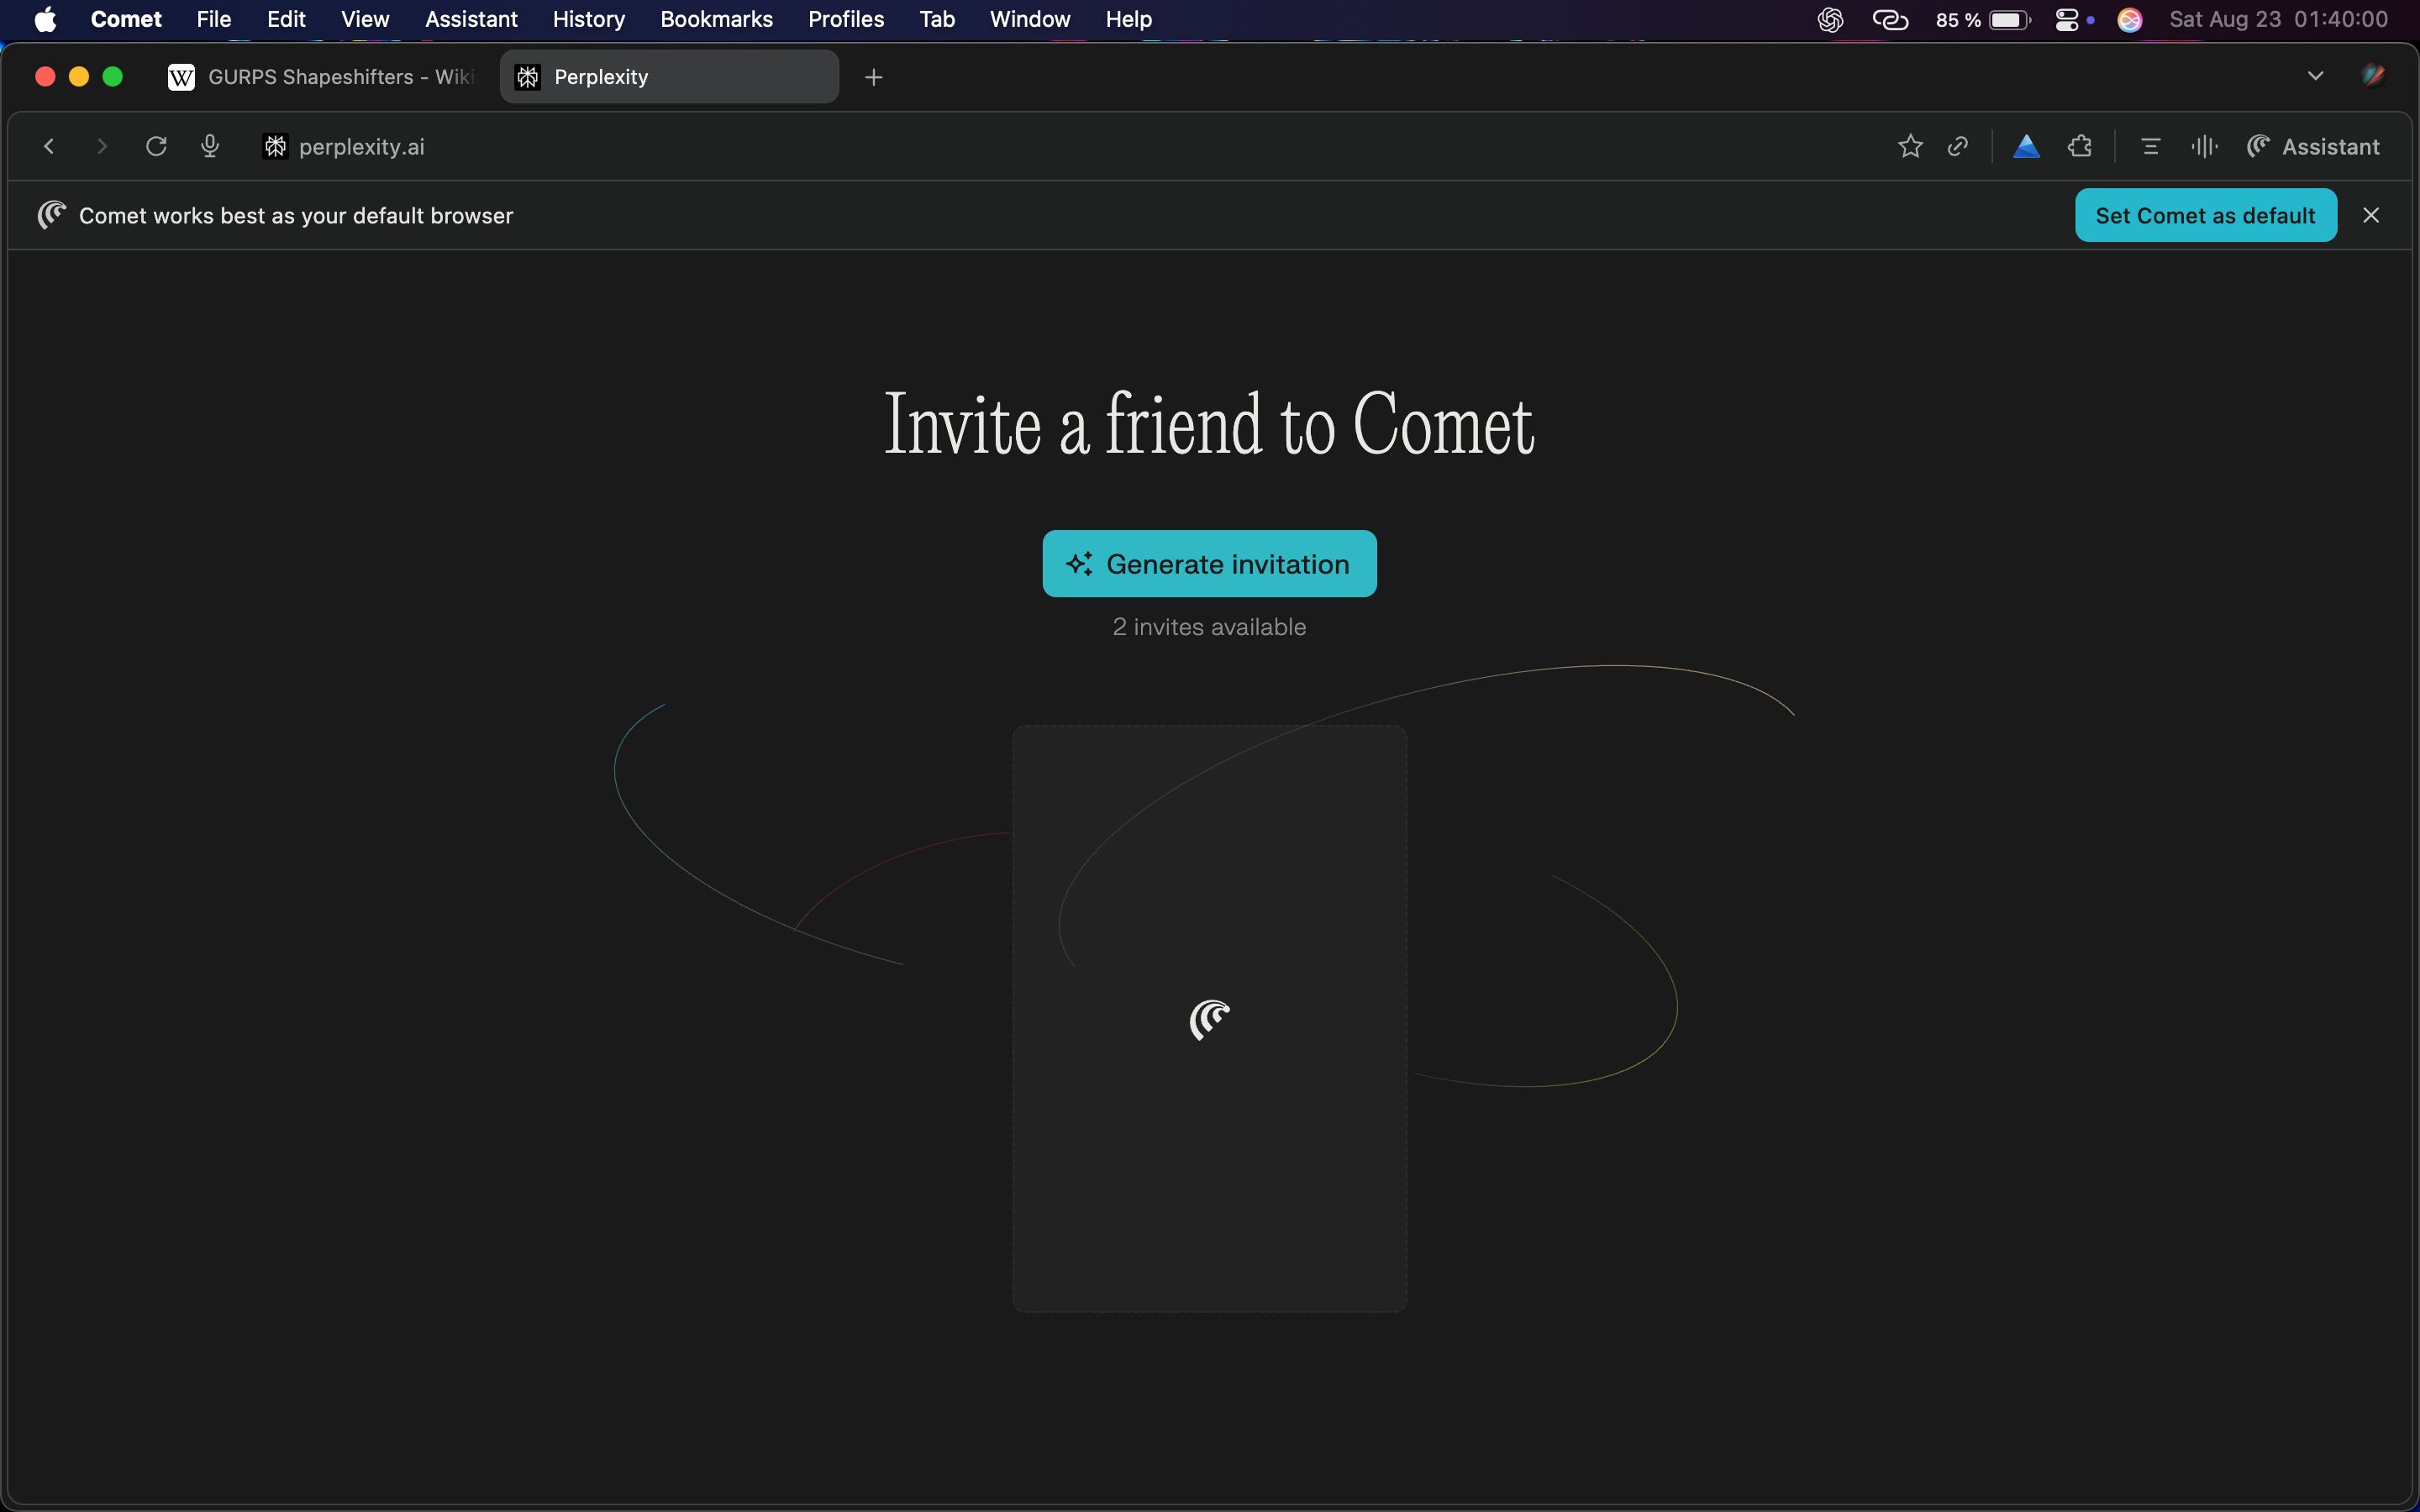
Task: Open the View menu
Action: (365, 19)
